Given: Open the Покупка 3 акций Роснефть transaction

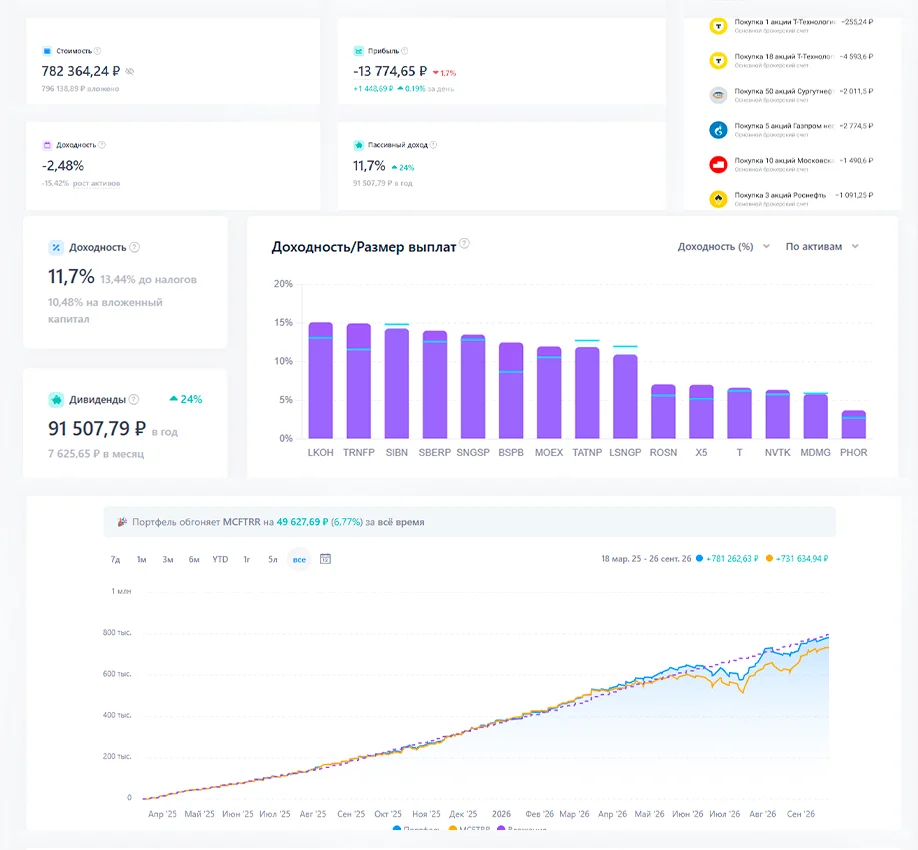Looking at the screenshot, I should pos(790,199).
